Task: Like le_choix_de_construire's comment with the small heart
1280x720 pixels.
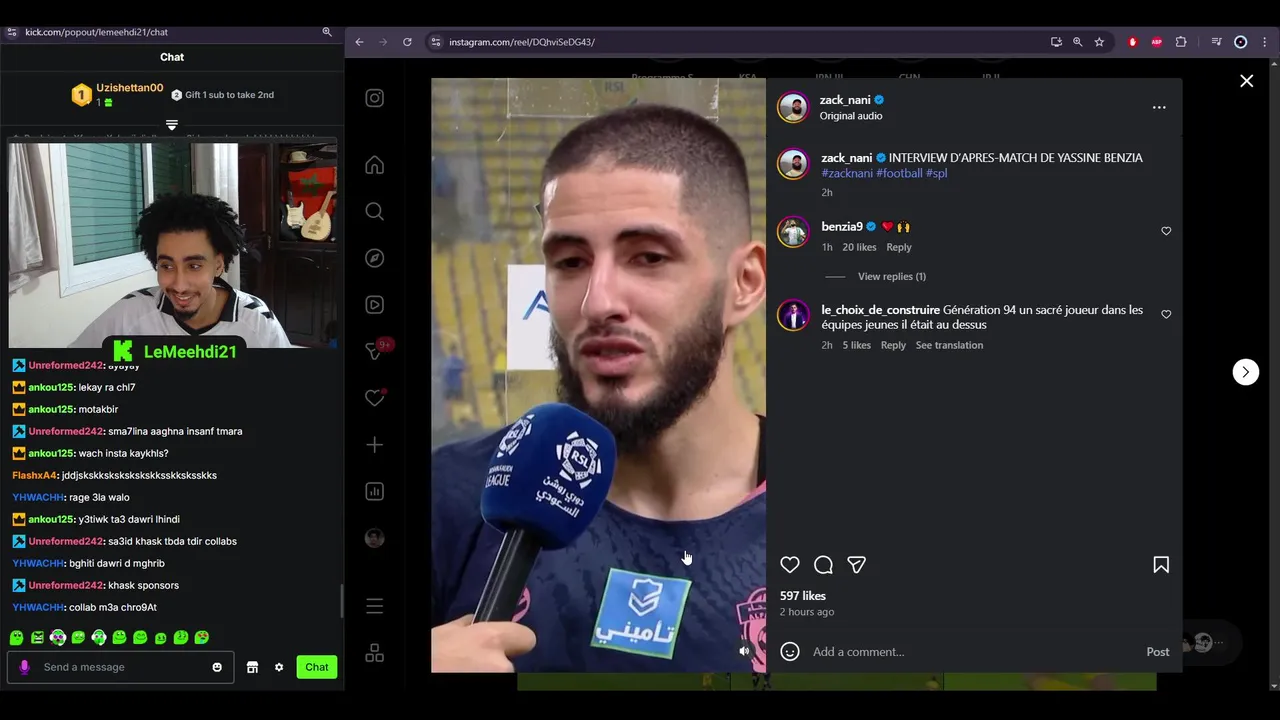Action: click(x=1166, y=314)
